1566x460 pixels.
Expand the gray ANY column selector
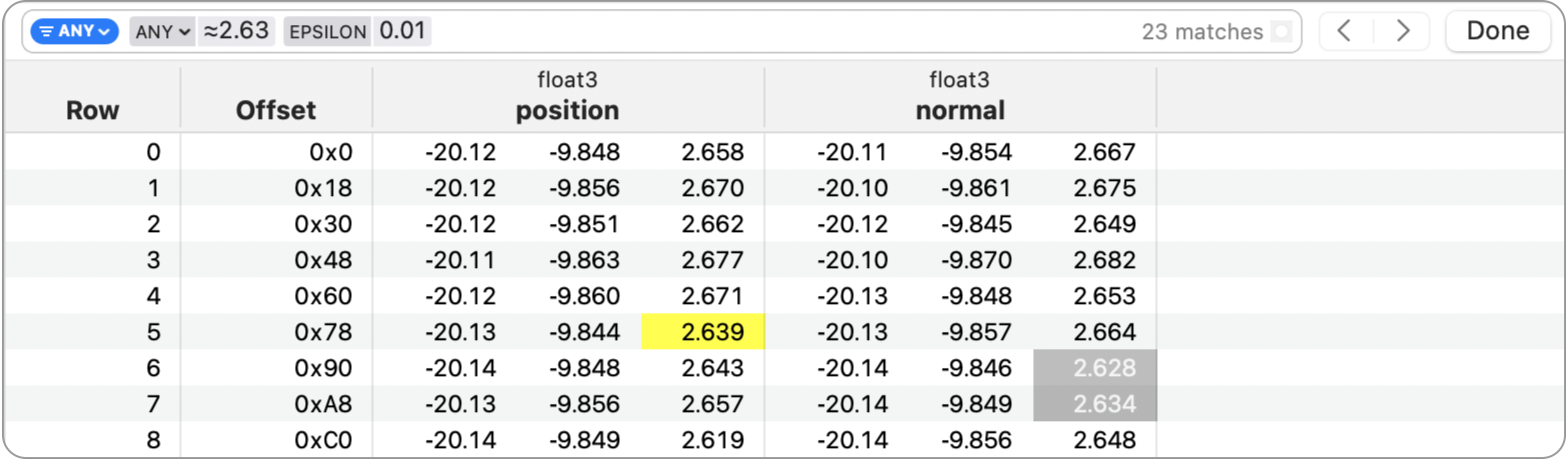pos(162,31)
